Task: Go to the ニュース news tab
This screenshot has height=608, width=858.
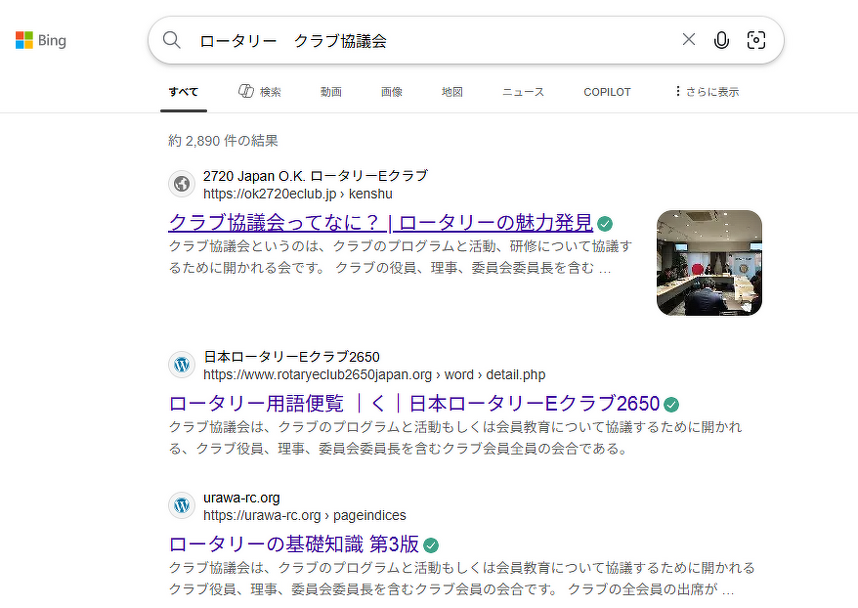Action: [523, 92]
